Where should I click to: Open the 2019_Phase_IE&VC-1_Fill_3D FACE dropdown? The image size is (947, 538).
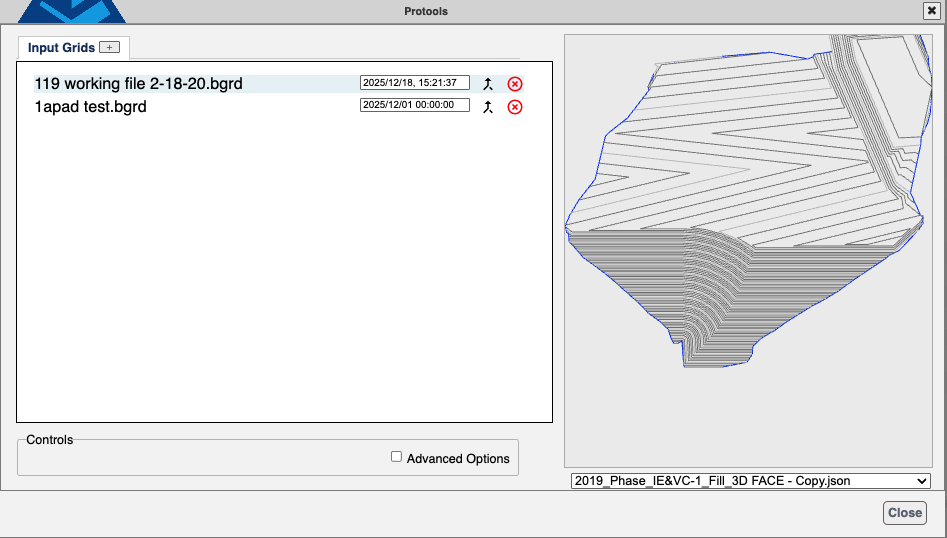(750, 481)
